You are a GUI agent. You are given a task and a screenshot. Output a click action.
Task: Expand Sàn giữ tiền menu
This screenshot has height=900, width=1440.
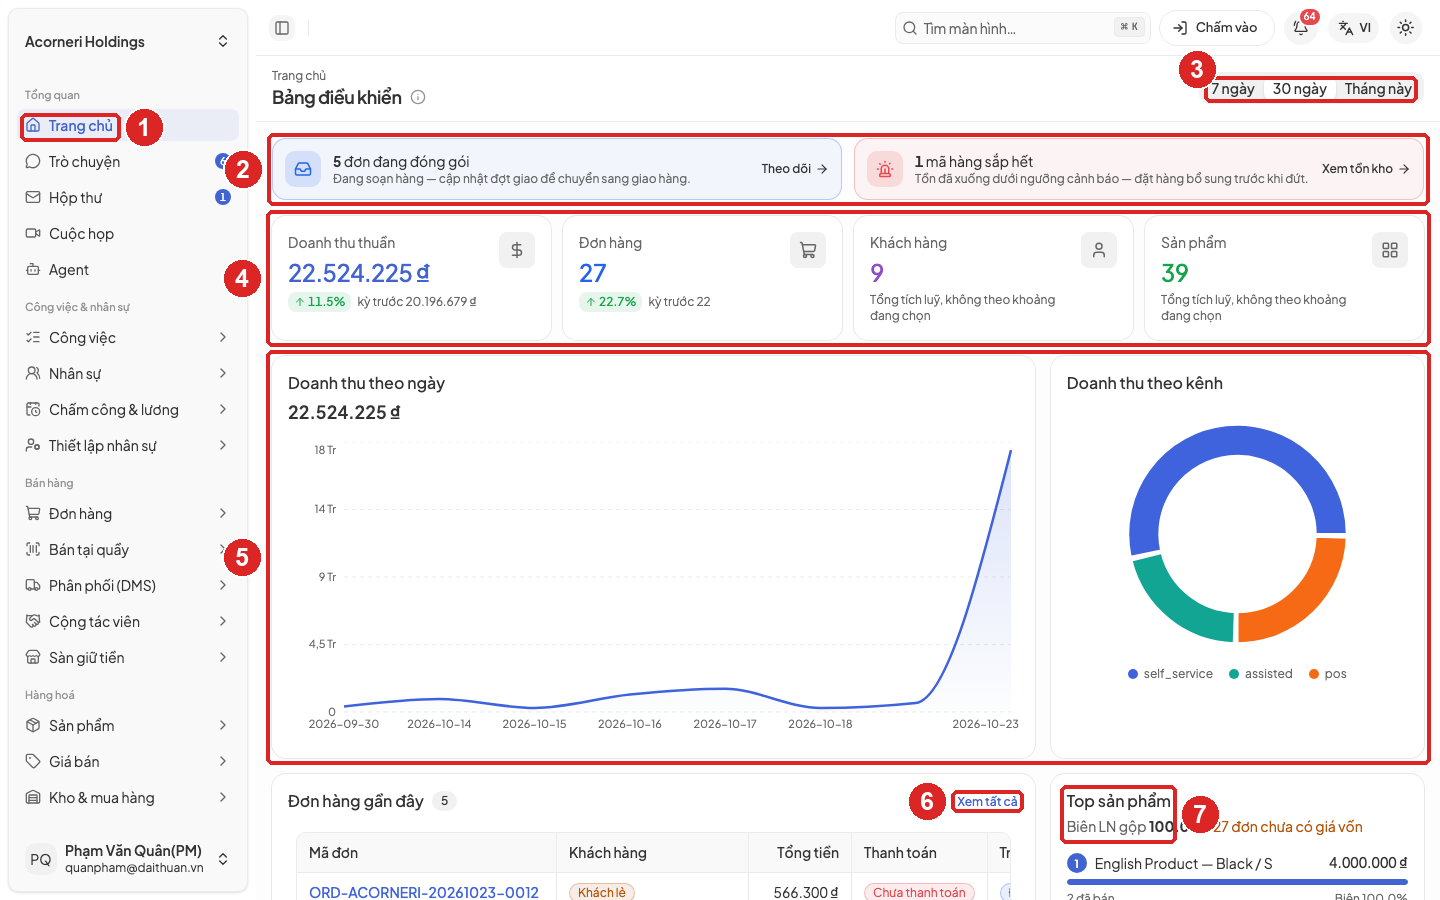coord(128,657)
